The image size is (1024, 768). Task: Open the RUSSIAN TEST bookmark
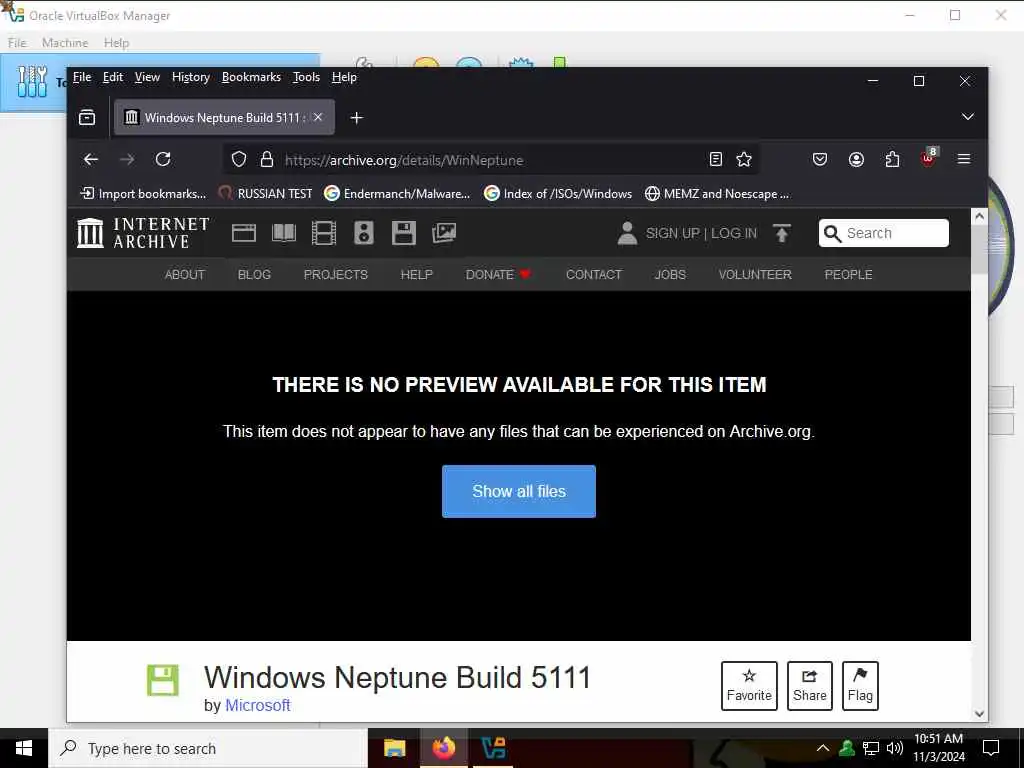pyautogui.click(x=266, y=193)
